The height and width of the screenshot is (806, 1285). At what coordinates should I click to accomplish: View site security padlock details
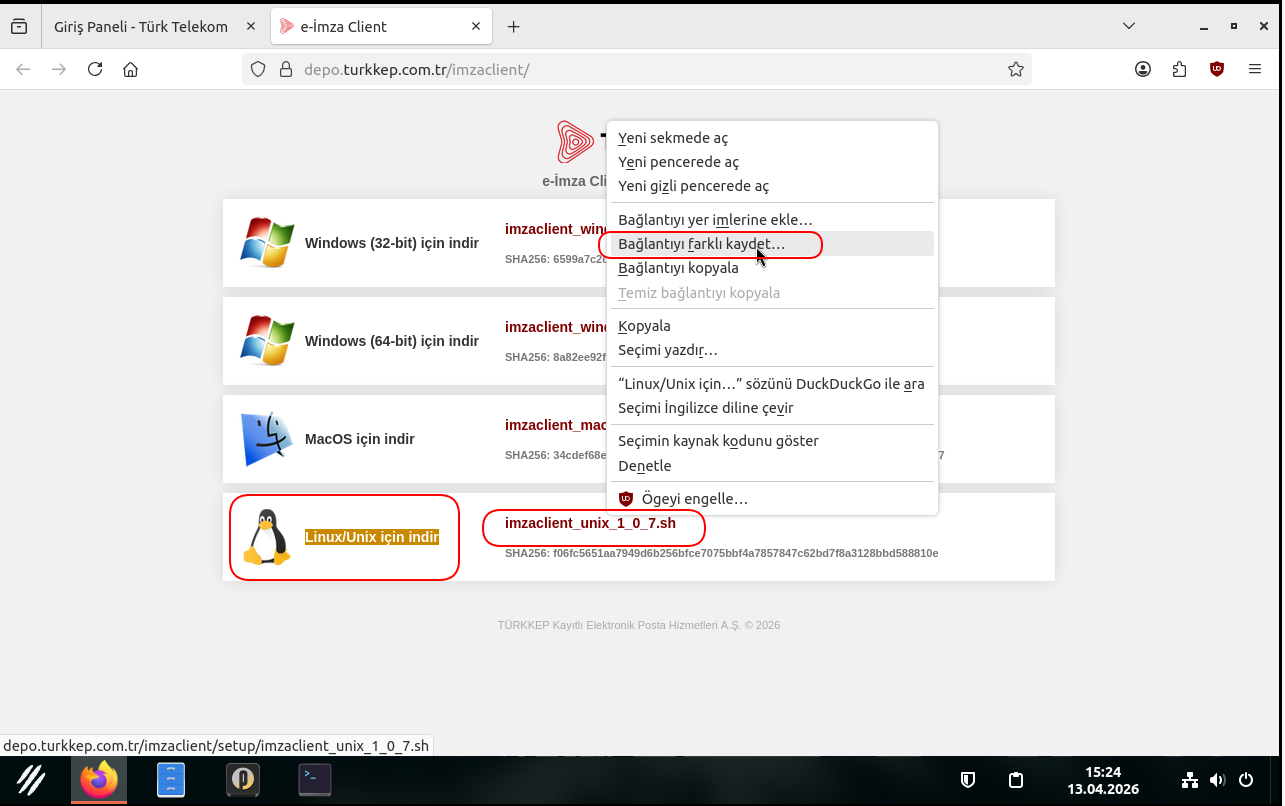285,69
